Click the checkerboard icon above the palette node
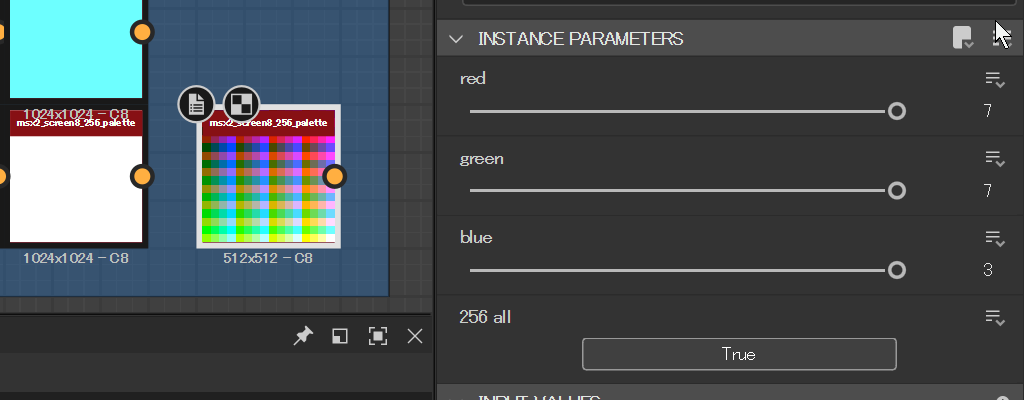 [x=241, y=103]
